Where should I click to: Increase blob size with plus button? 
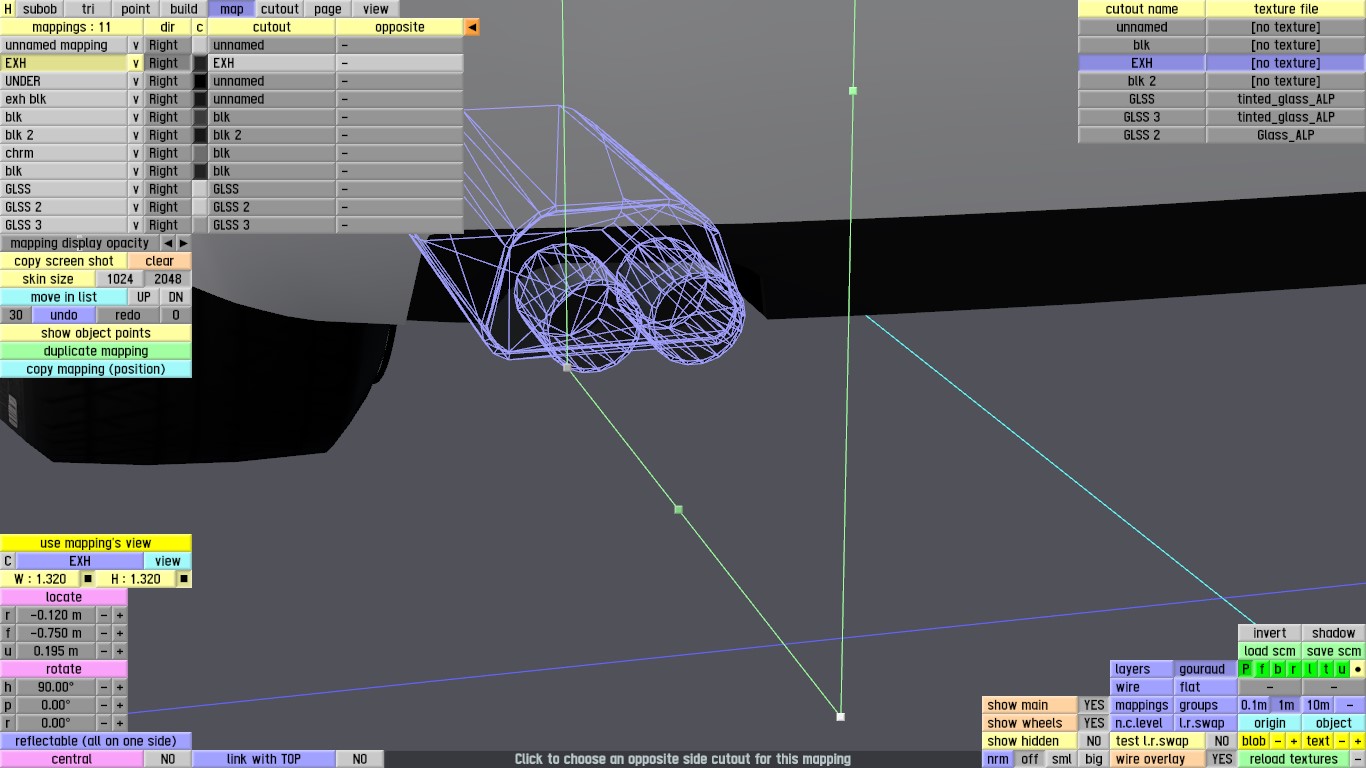click(x=1294, y=741)
